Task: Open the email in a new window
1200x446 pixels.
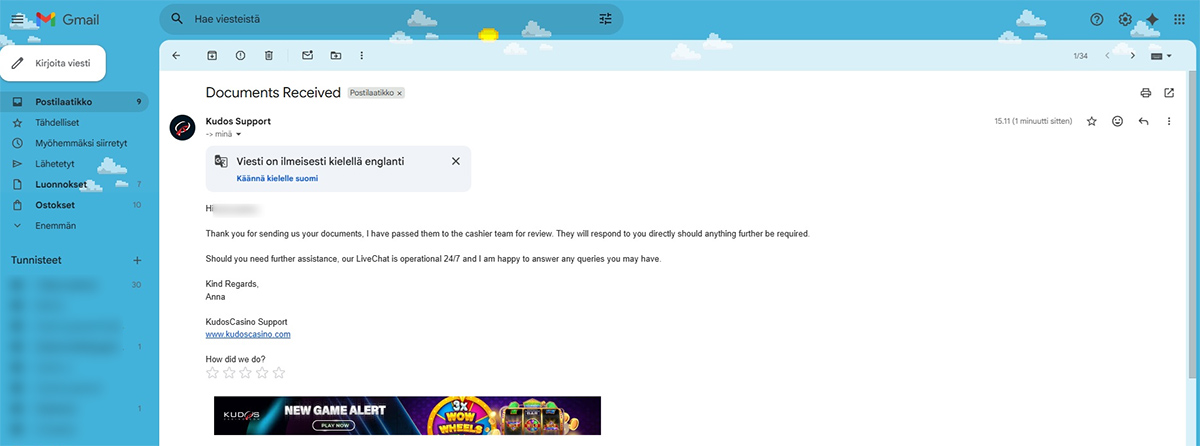Action: click(1169, 93)
